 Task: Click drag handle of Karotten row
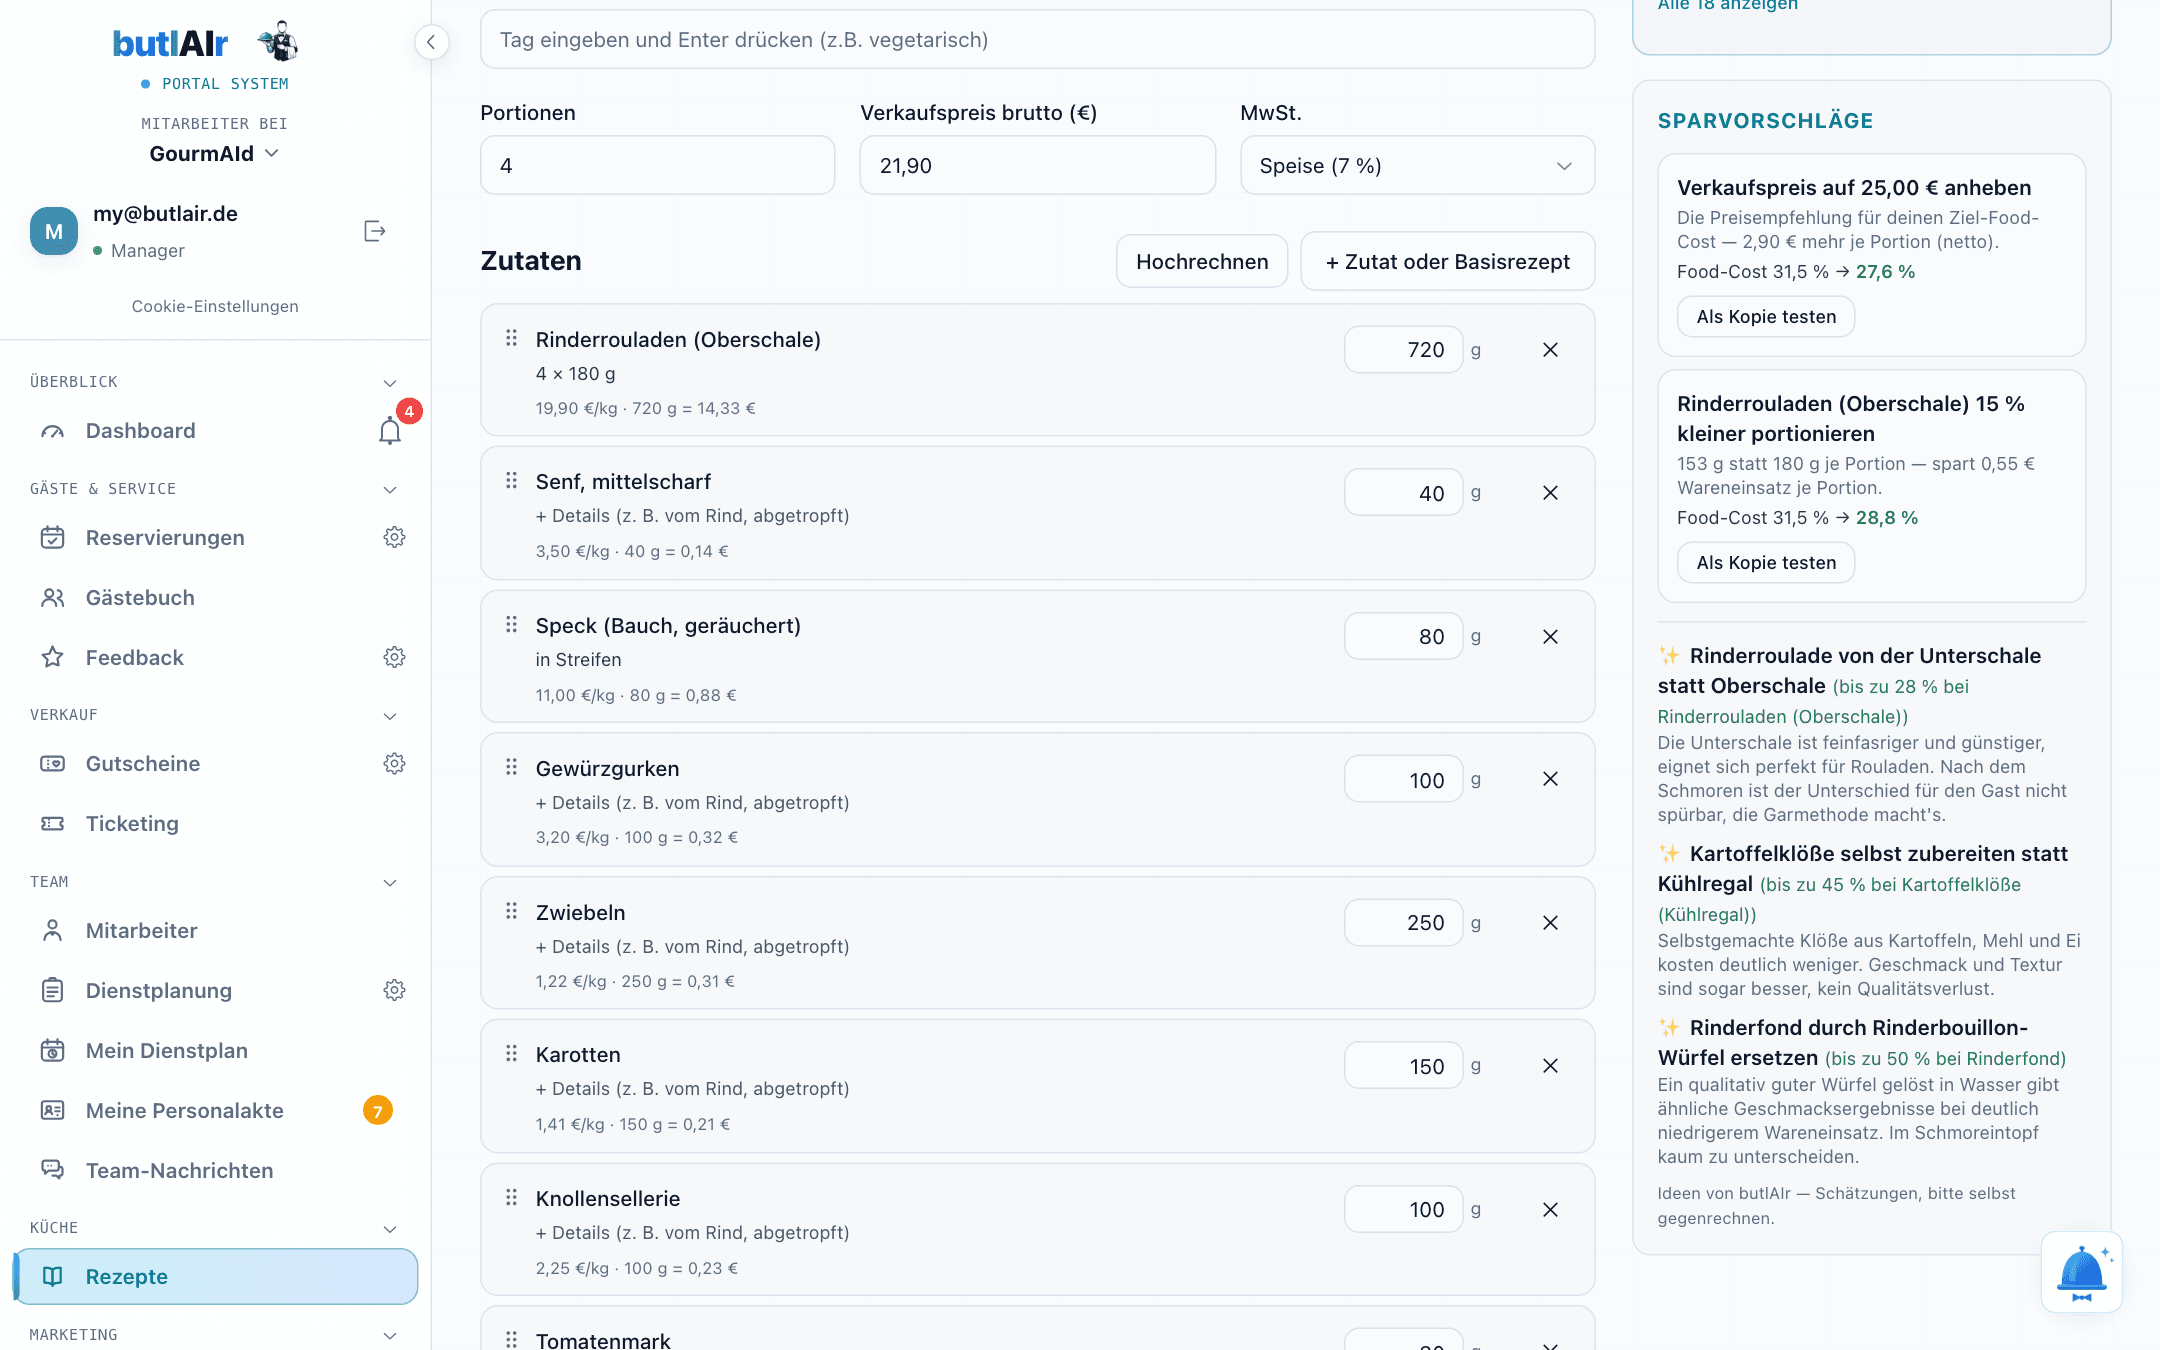pyautogui.click(x=511, y=1053)
